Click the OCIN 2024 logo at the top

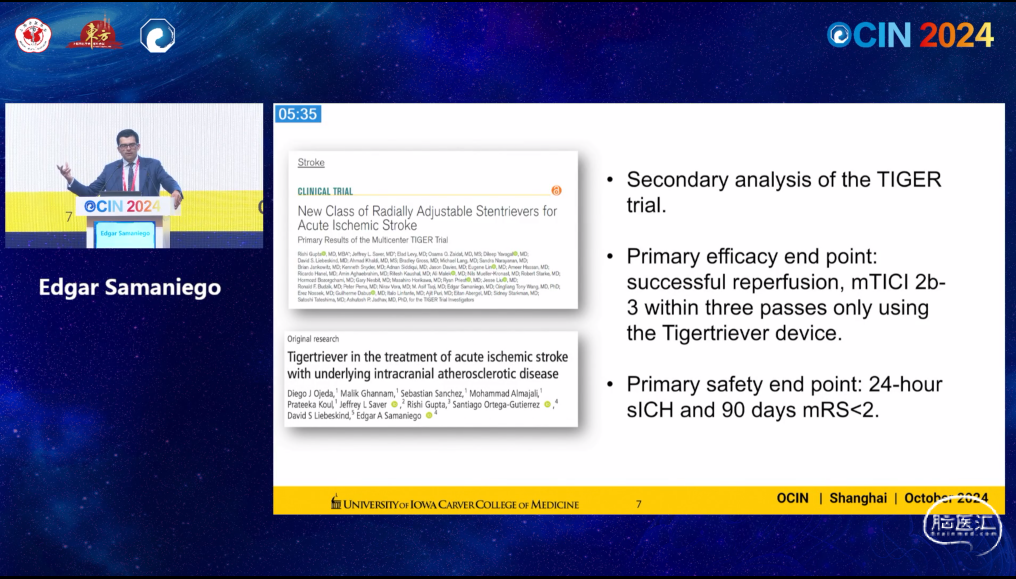910,35
